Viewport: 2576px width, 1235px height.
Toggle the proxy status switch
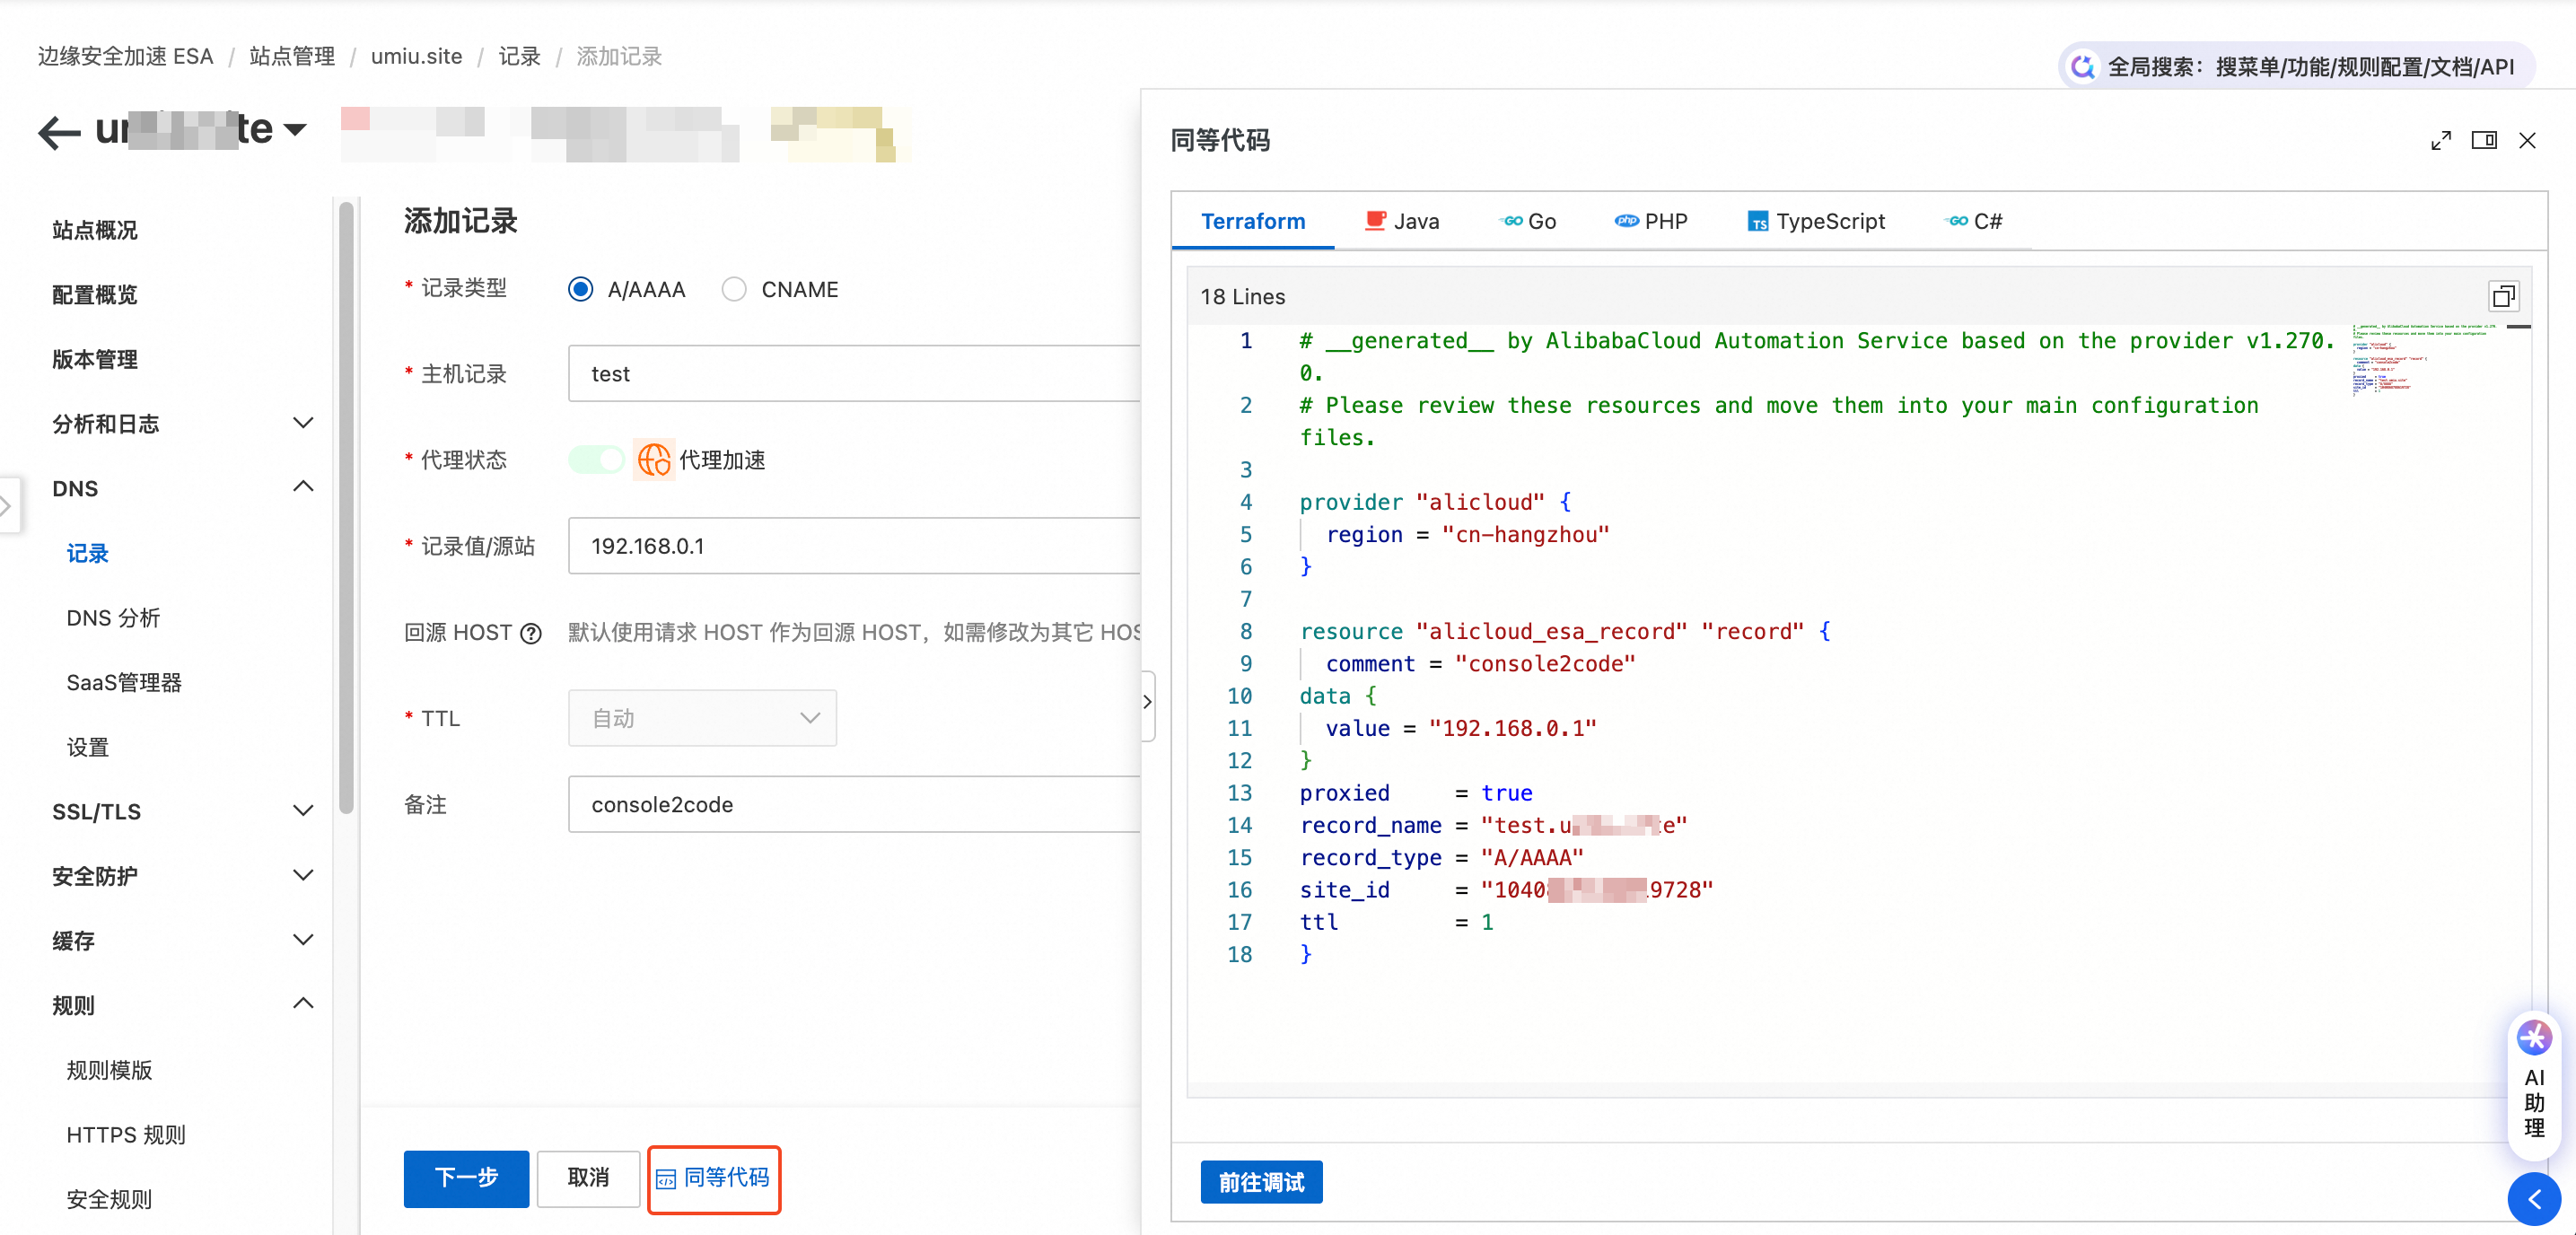[x=596, y=460]
